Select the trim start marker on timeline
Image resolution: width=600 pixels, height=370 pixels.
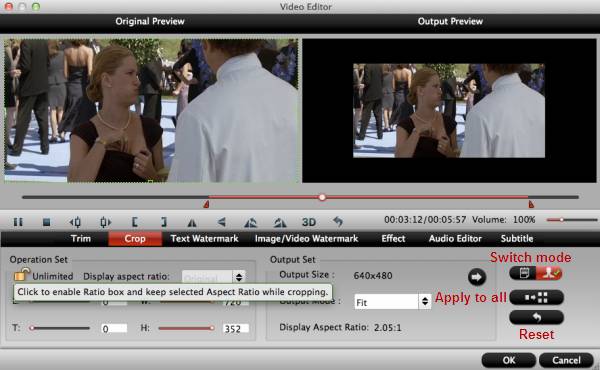(206, 204)
